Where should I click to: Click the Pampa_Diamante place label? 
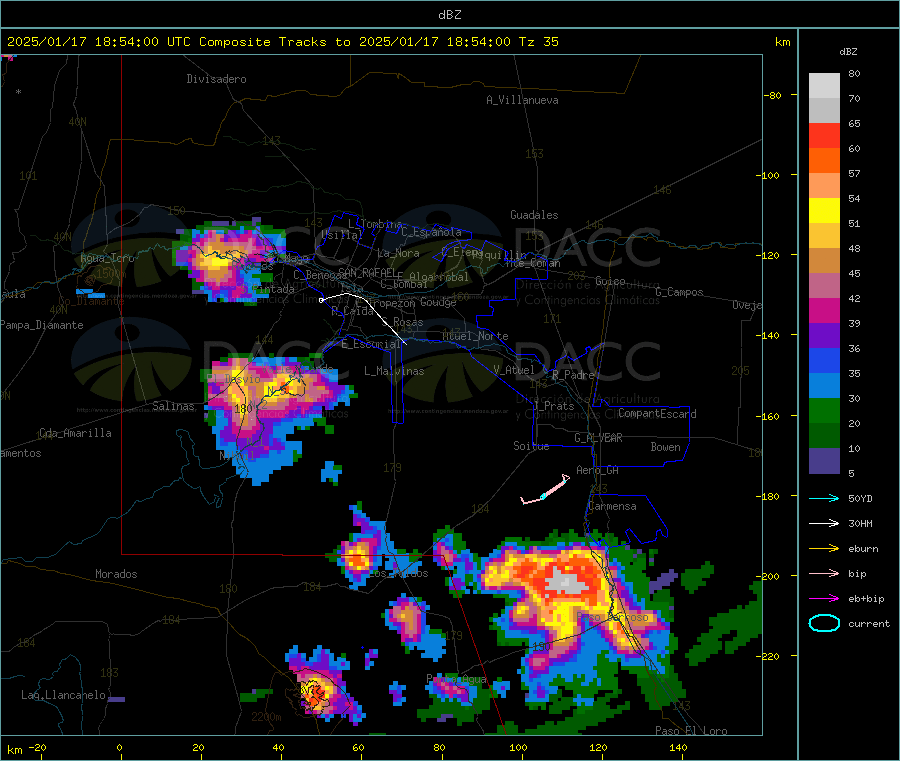click(42, 325)
